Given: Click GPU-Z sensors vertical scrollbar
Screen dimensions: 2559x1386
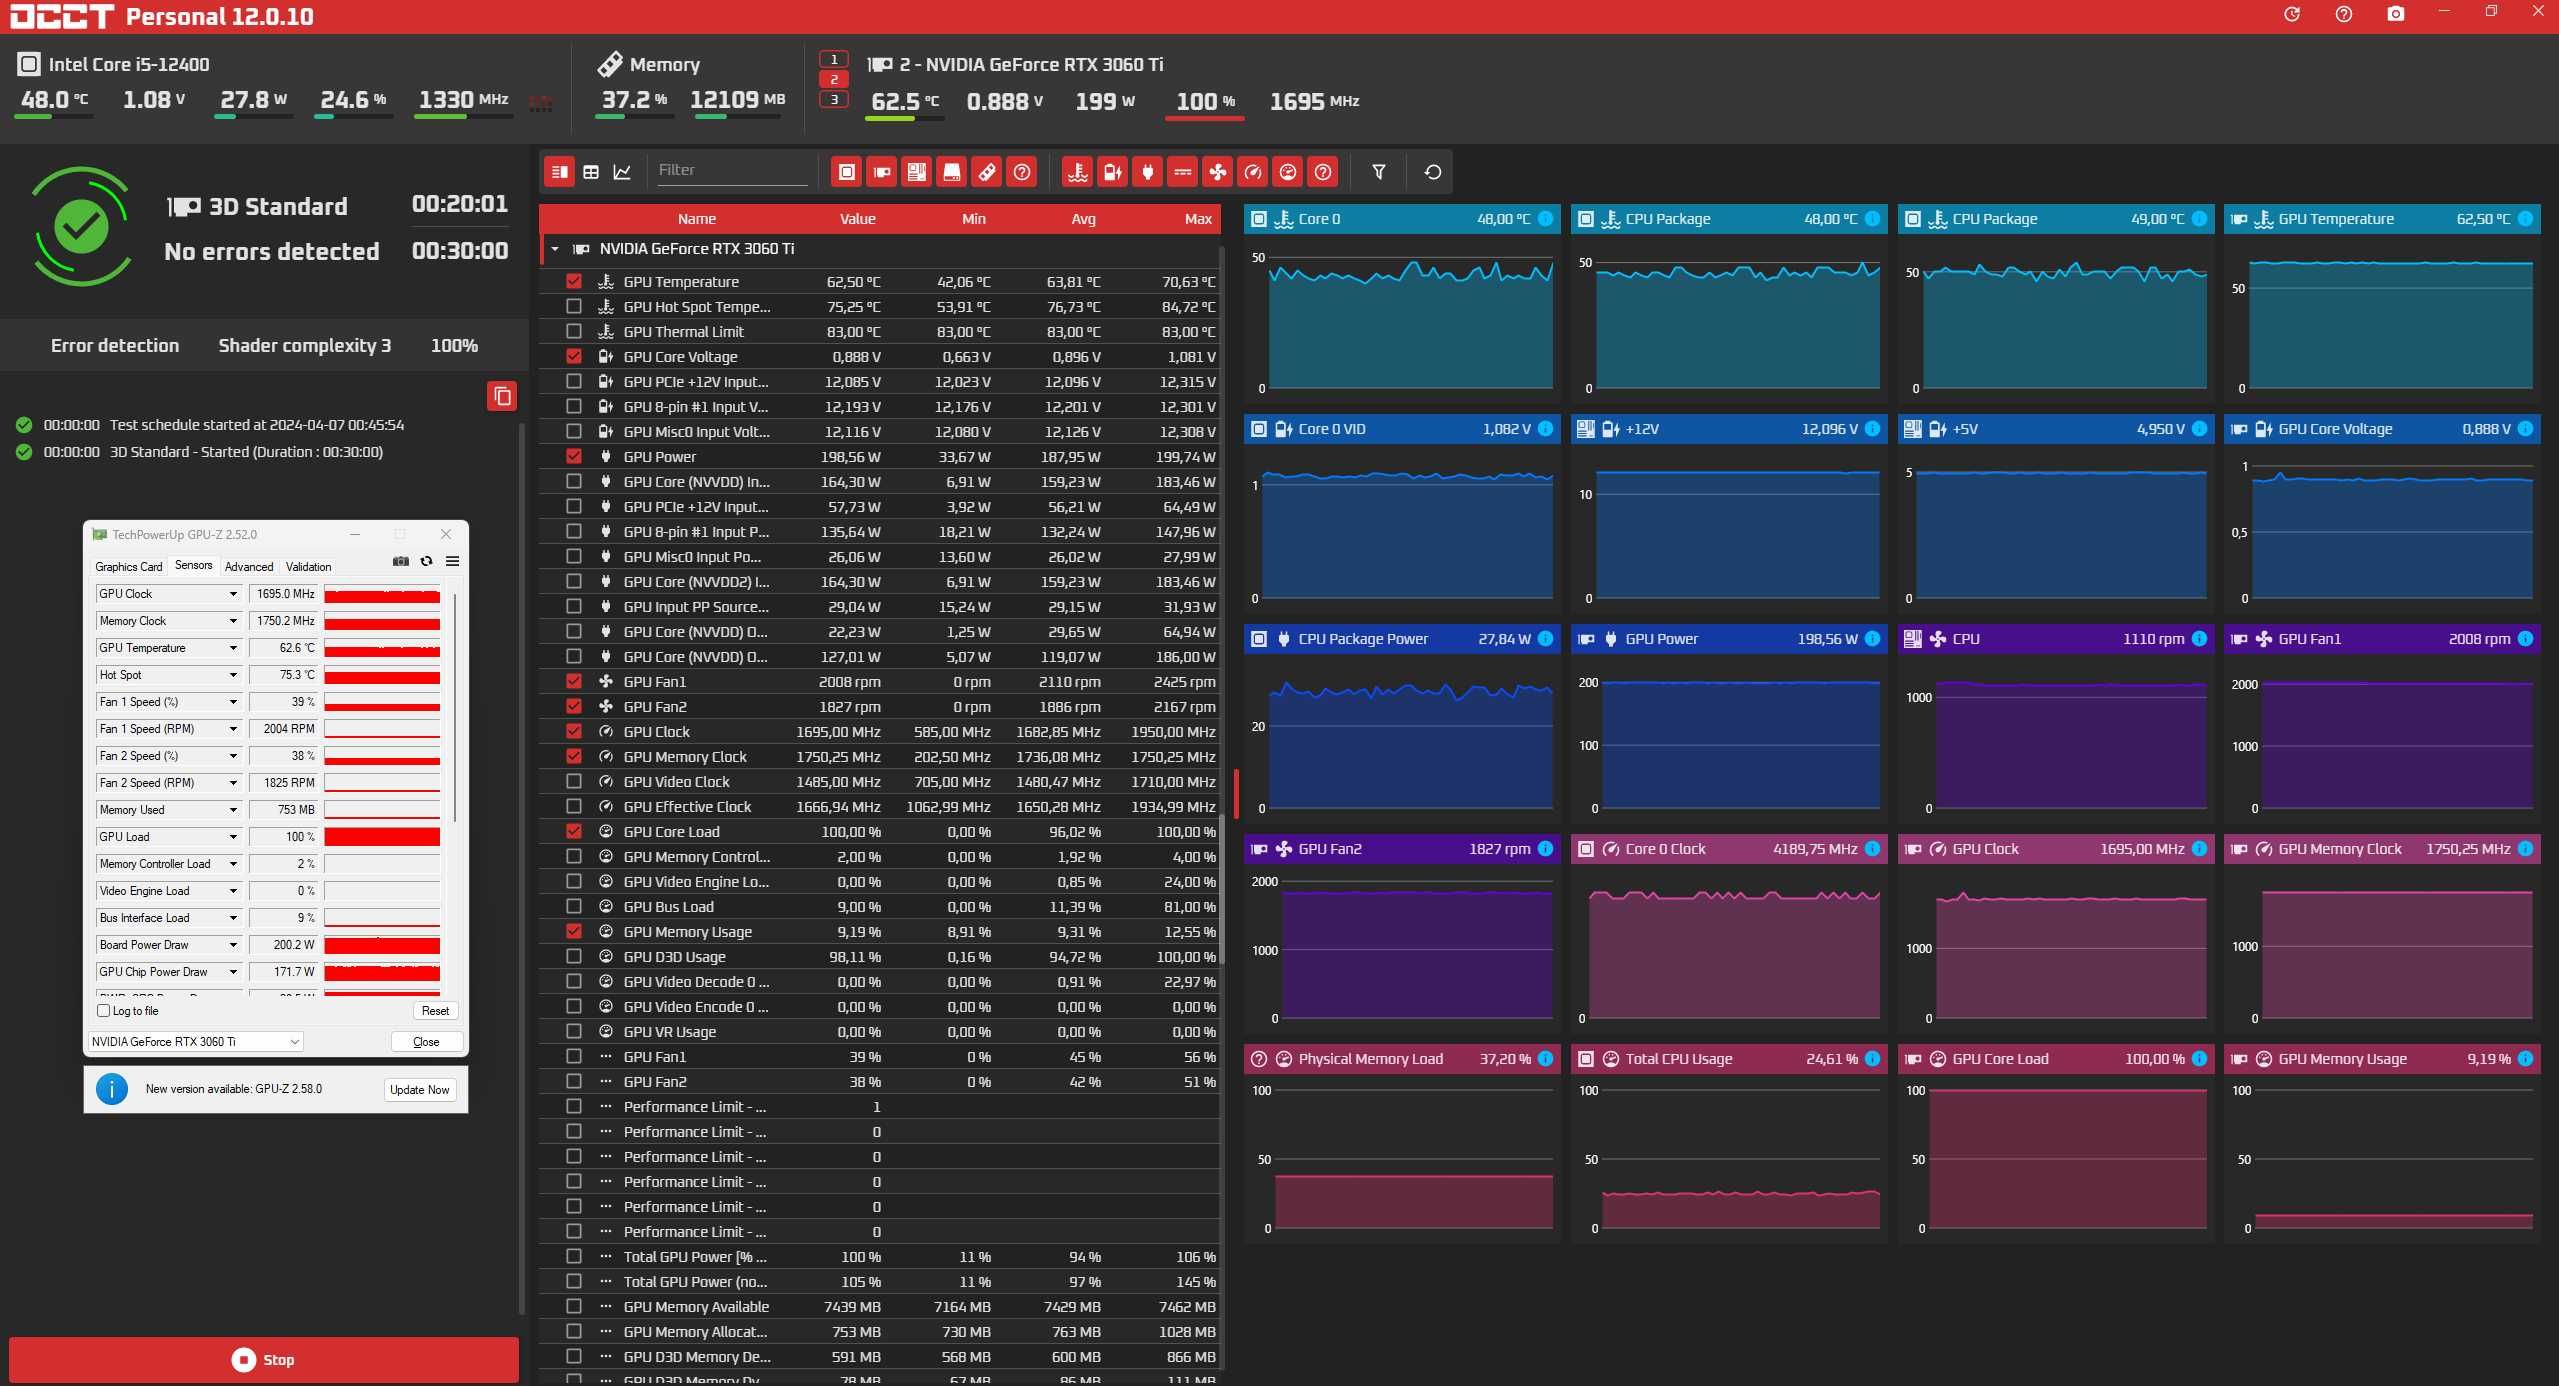Looking at the screenshot, I should tap(455, 706).
